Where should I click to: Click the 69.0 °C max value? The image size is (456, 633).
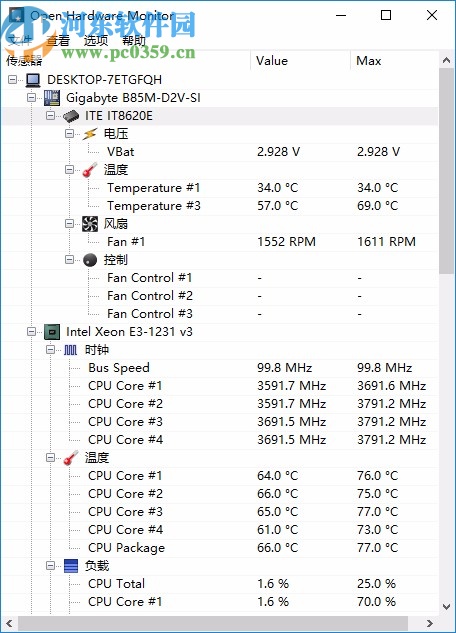coord(377,206)
